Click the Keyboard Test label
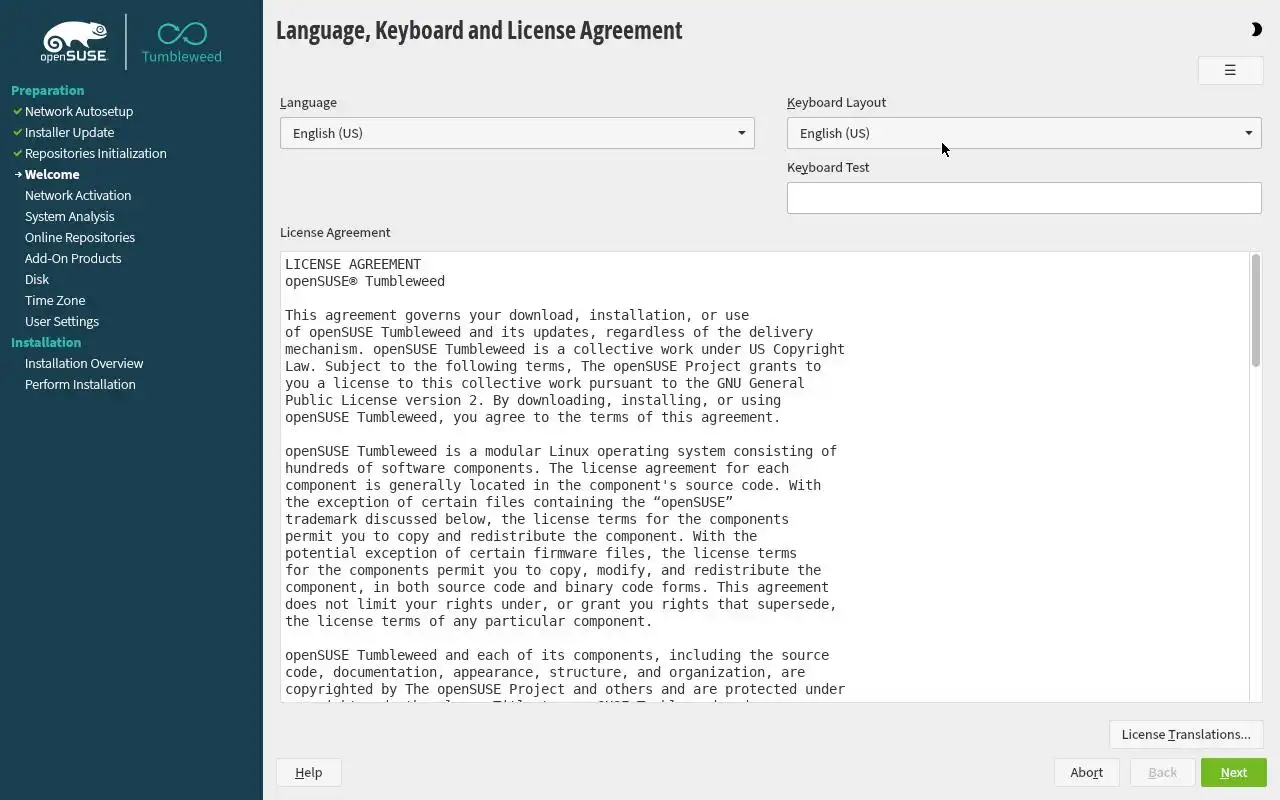 tap(828, 167)
